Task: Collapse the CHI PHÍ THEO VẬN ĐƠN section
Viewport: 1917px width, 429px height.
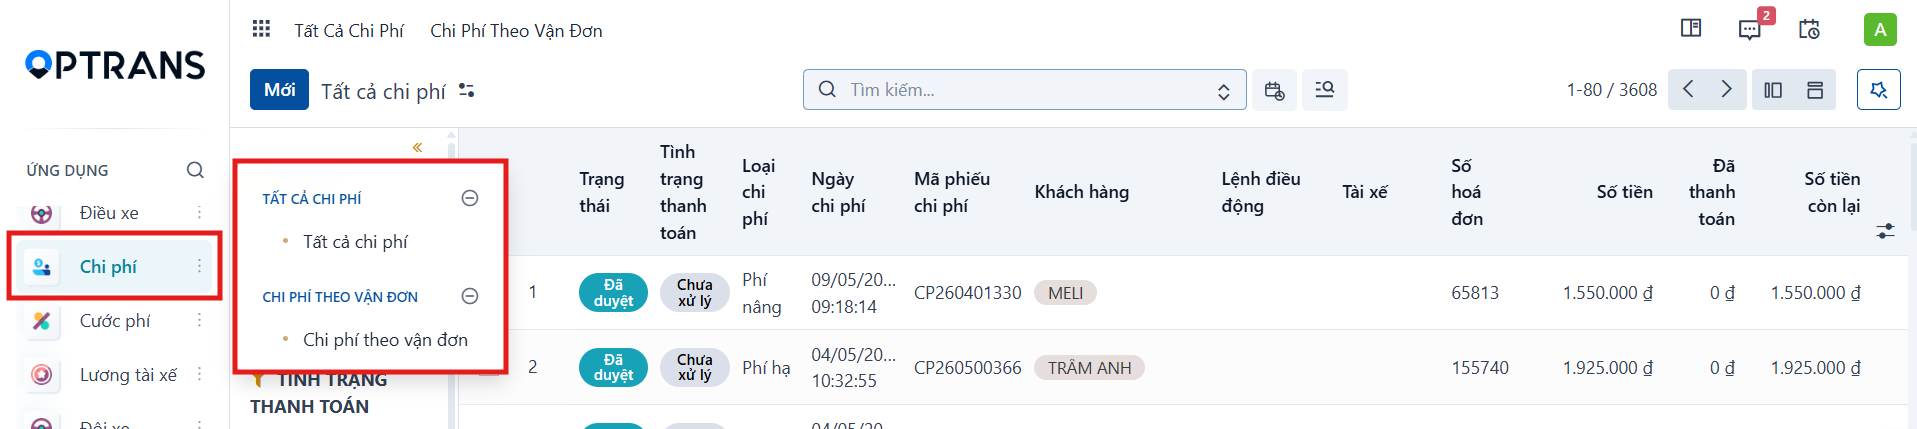Action: point(470,296)
